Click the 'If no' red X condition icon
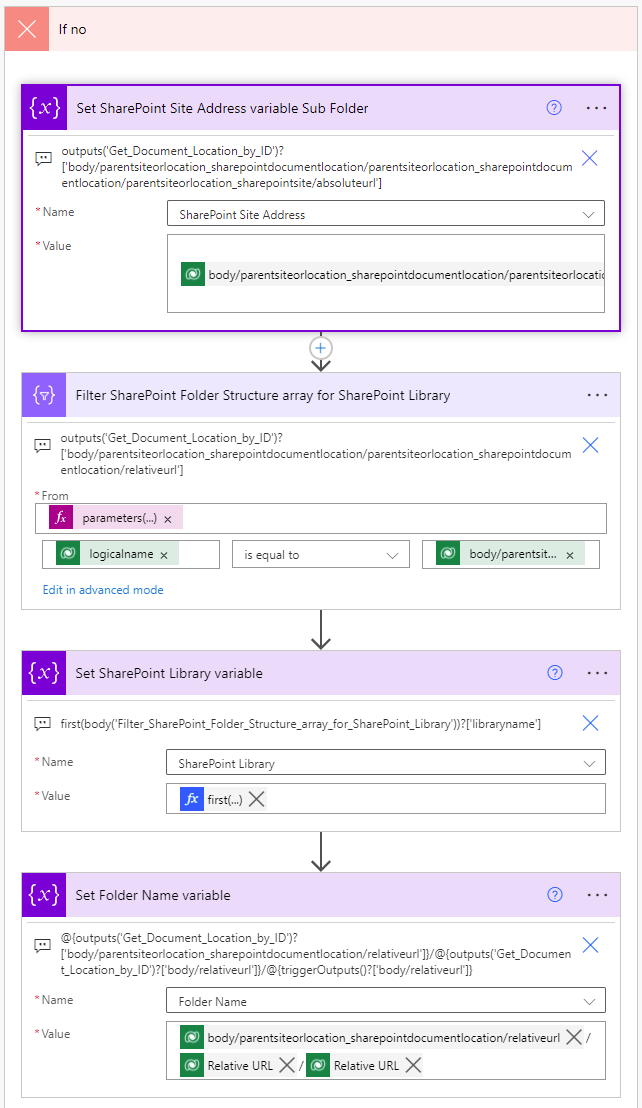 tap(27, 29)
